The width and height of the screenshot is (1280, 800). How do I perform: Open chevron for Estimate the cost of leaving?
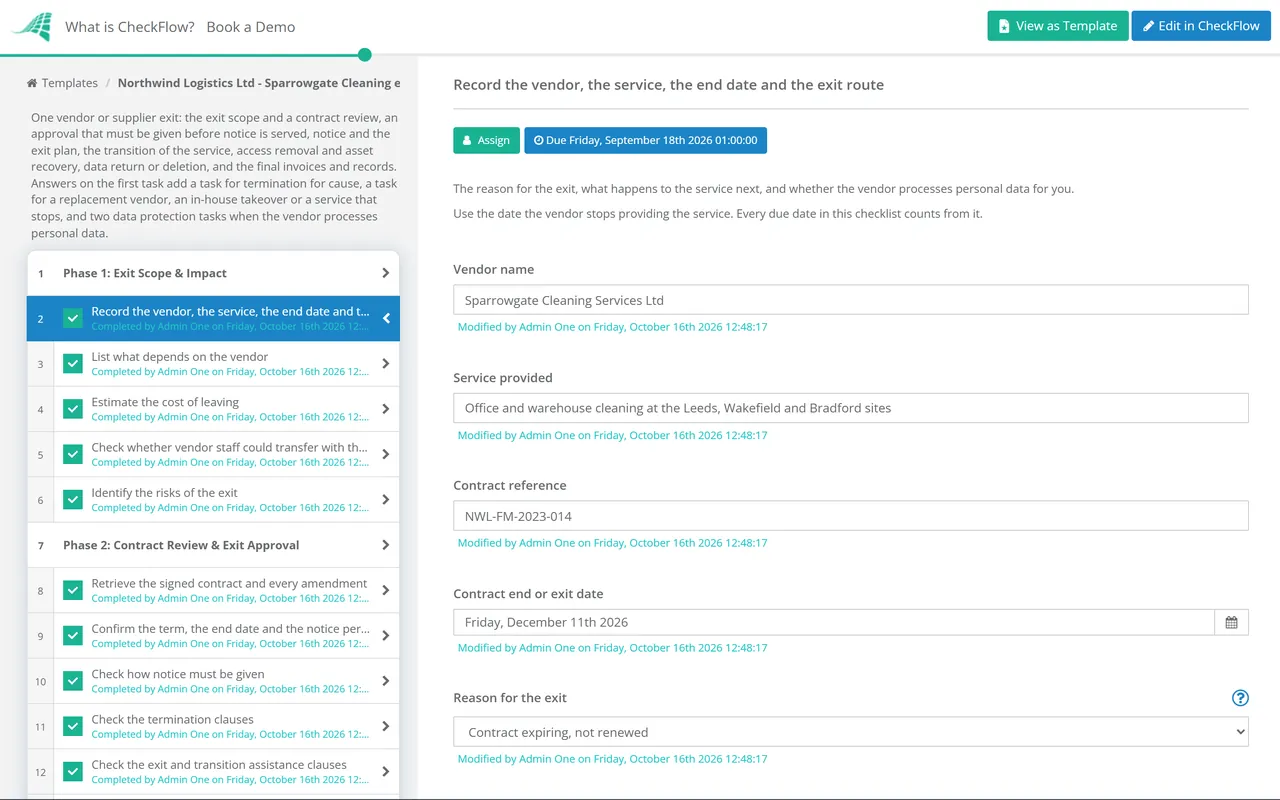click(386, 409)
